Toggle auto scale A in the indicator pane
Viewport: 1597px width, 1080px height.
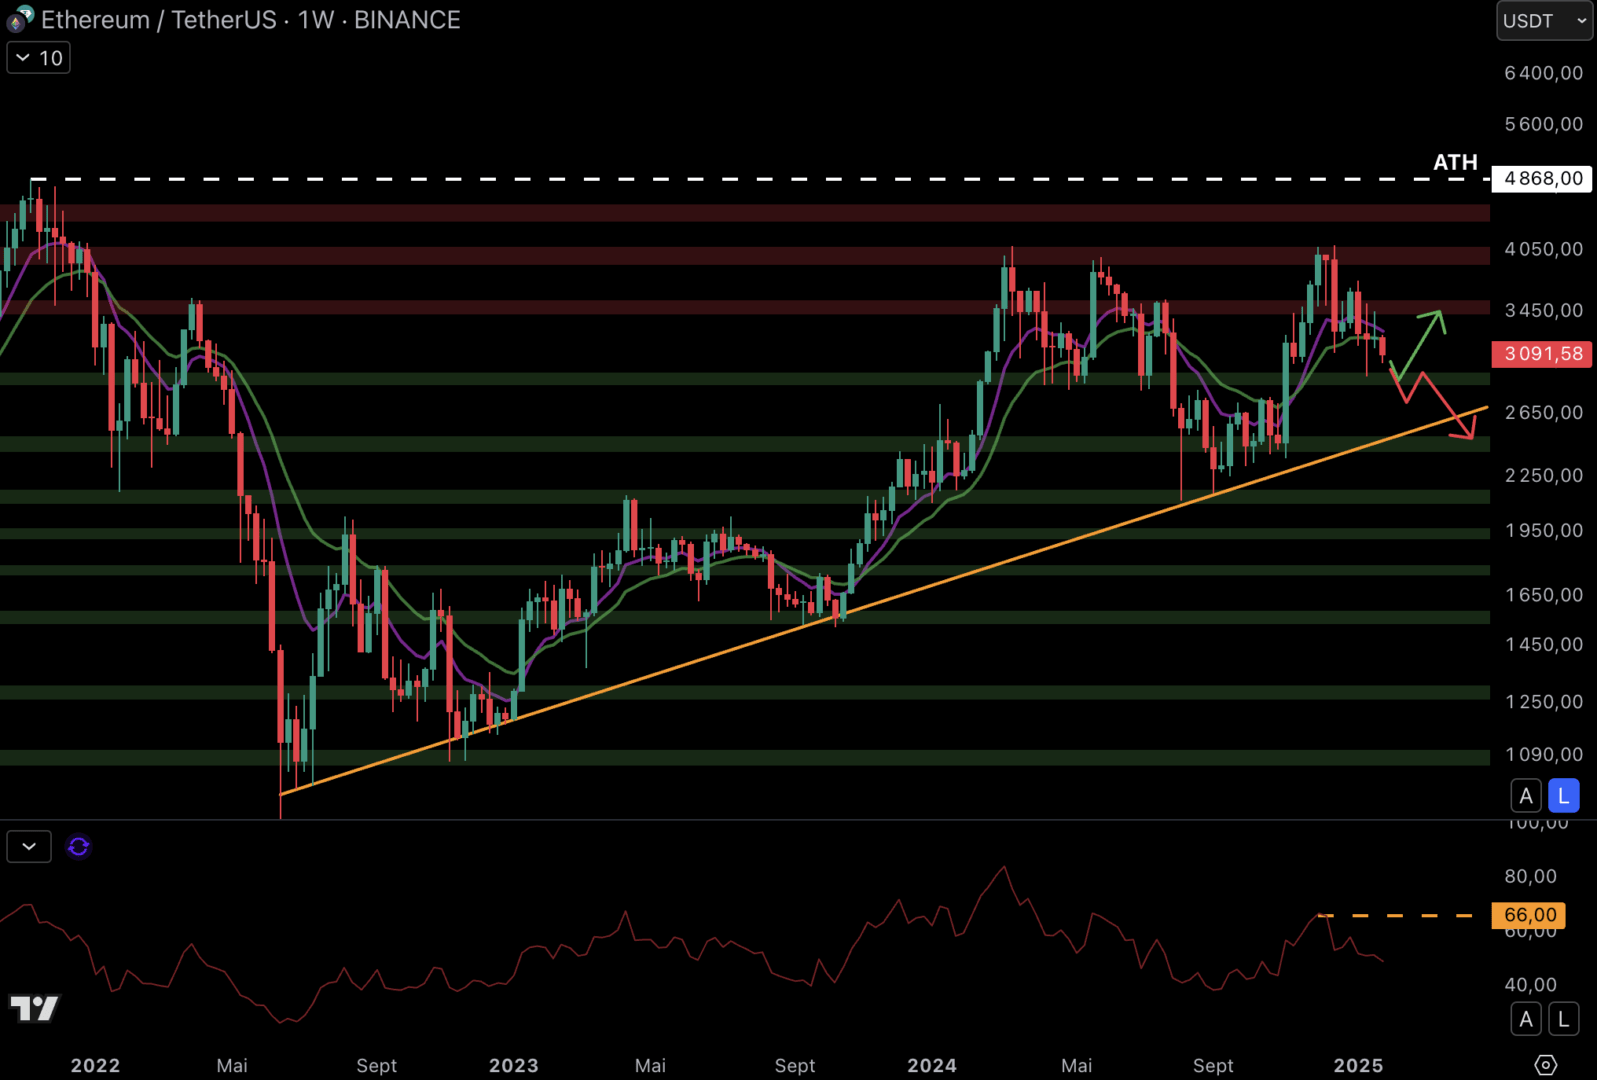(1525, 1019)
